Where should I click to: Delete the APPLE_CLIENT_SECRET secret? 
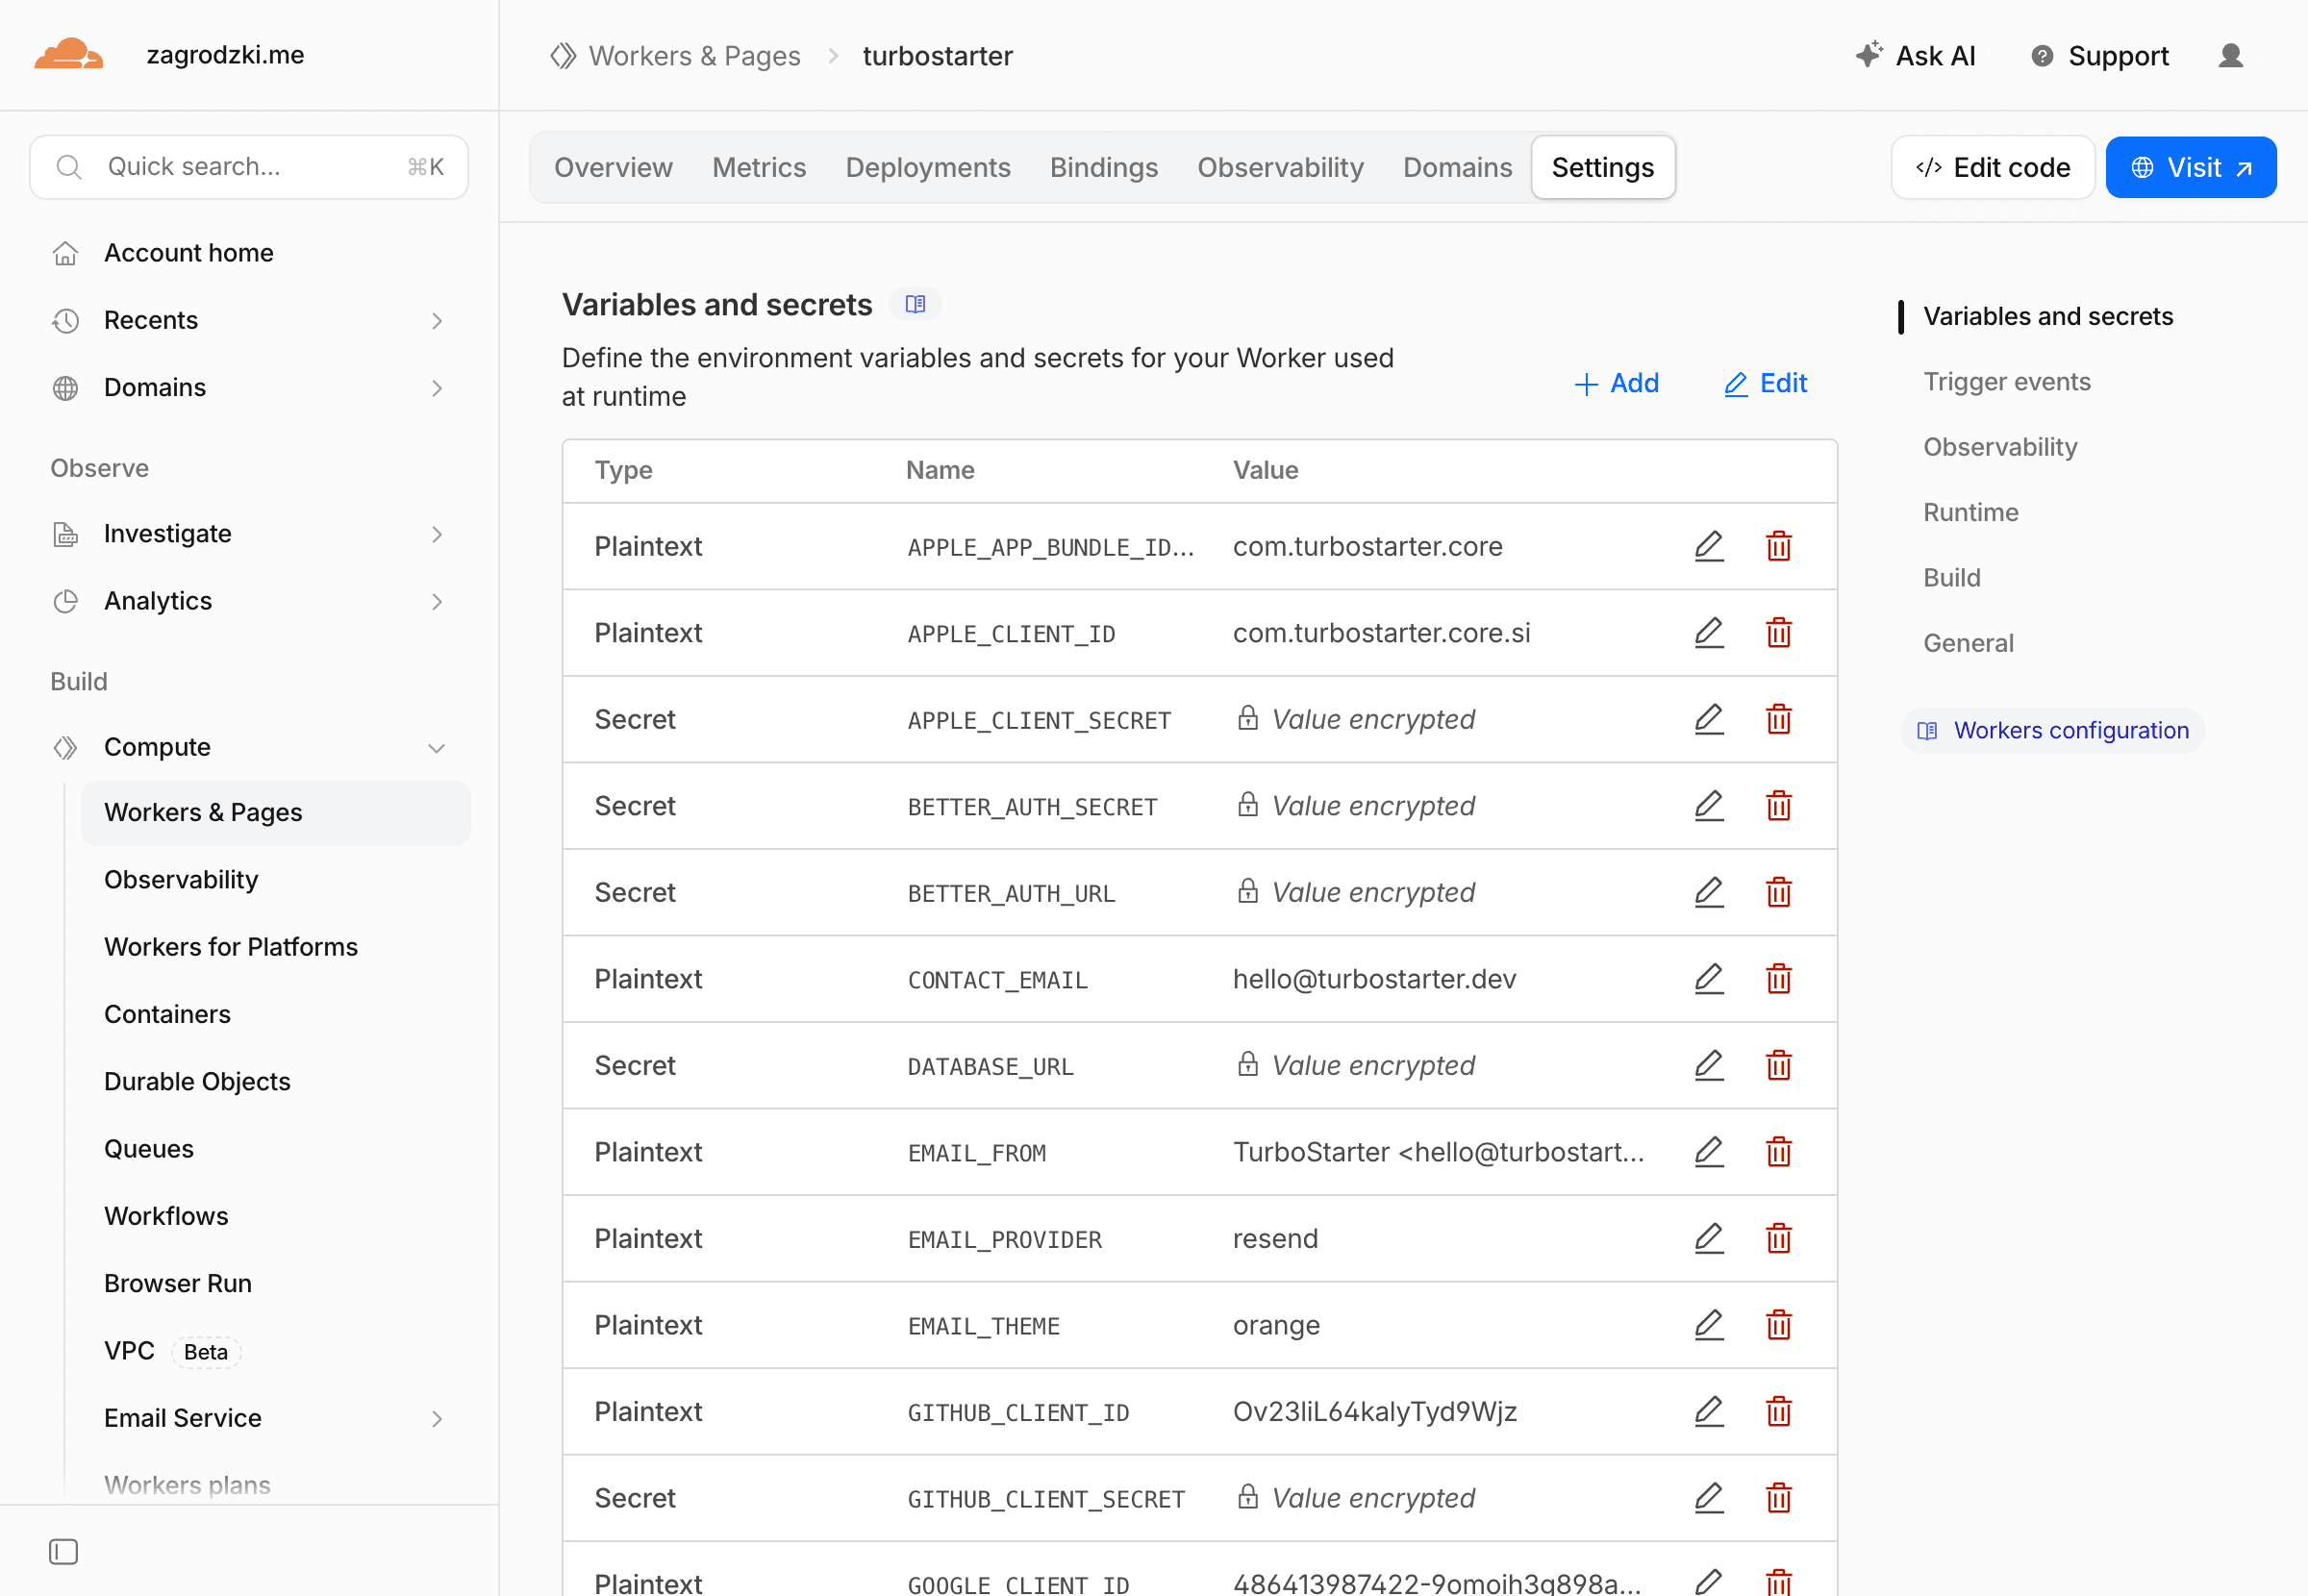[1778, 719]
